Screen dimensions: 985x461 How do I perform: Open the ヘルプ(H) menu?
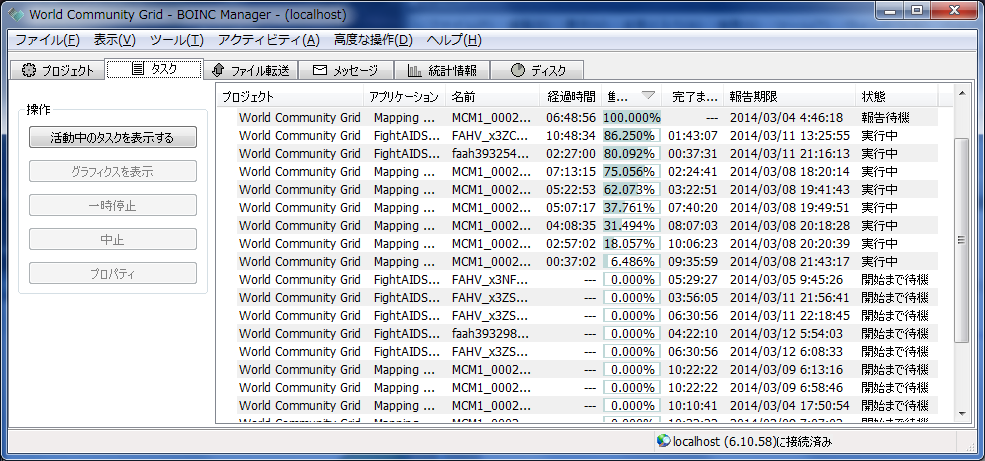pyautogui.click(x=454, y=40)
